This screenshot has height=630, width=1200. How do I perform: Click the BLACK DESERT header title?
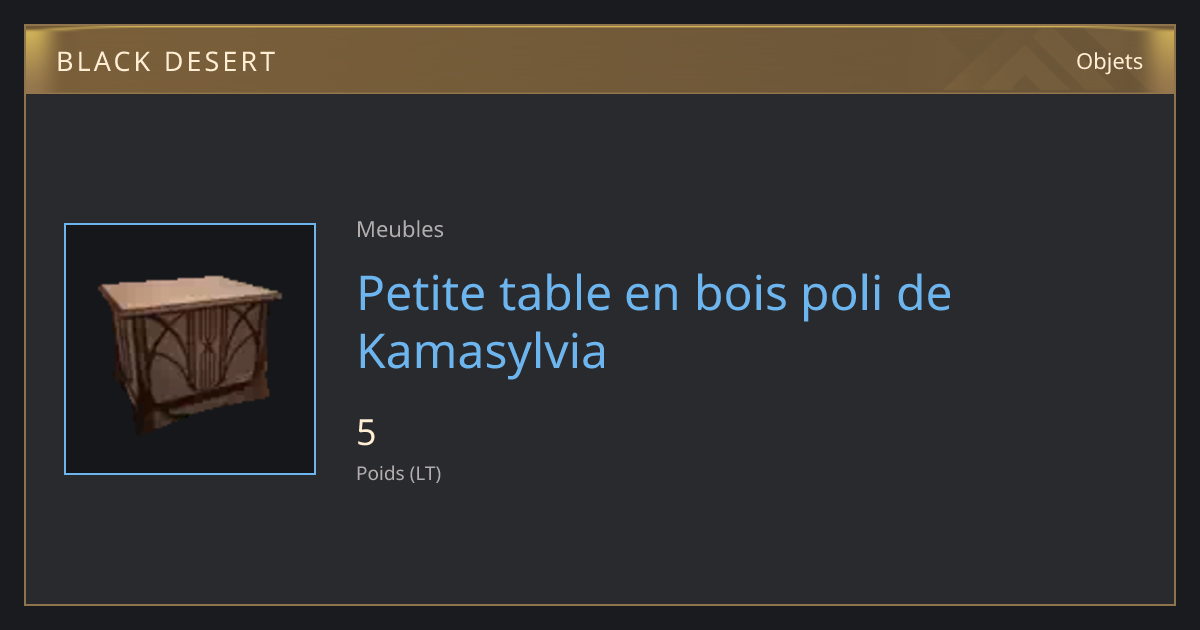(166, 62)
